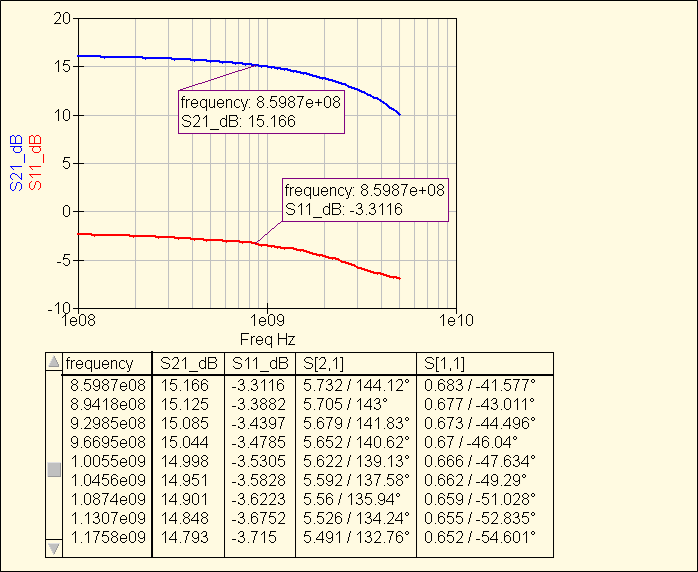
Task: Click the table scrollbar thumb
Action: [x=55, y=469]
